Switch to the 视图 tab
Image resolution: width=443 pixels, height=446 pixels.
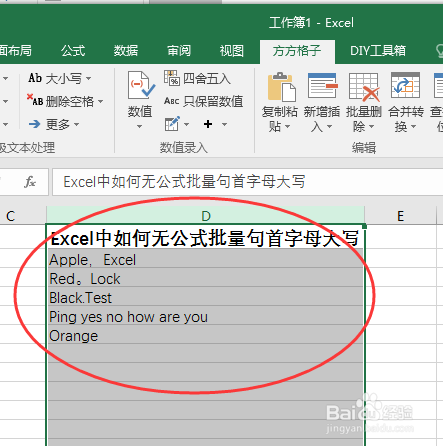point(232,51)
